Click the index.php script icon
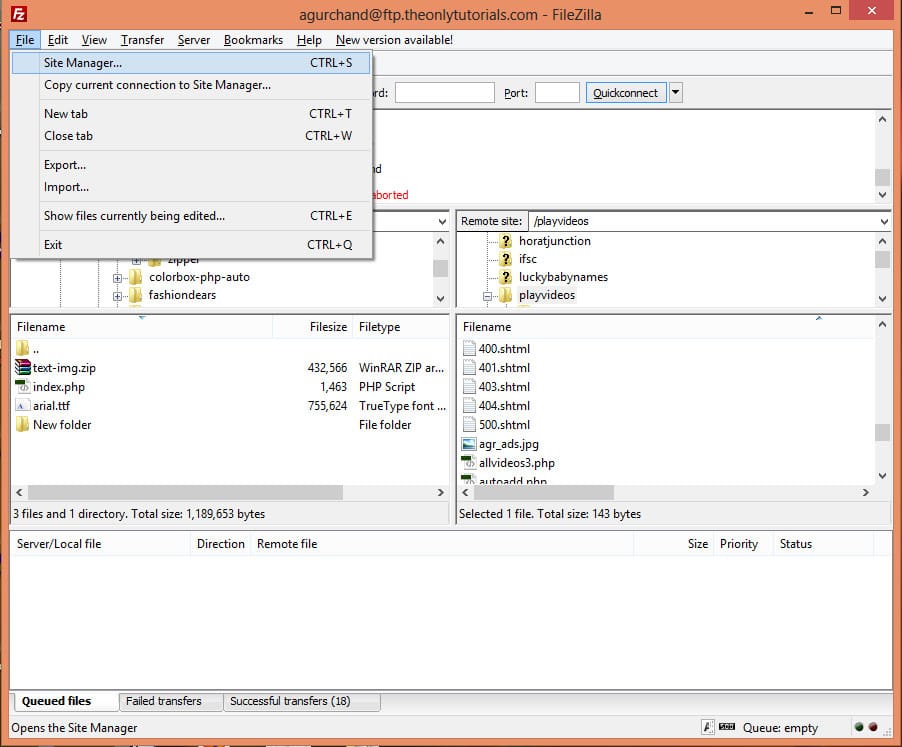Image resolution: width=902 pixels, height=747 pixels. click(x=22, y=386)
